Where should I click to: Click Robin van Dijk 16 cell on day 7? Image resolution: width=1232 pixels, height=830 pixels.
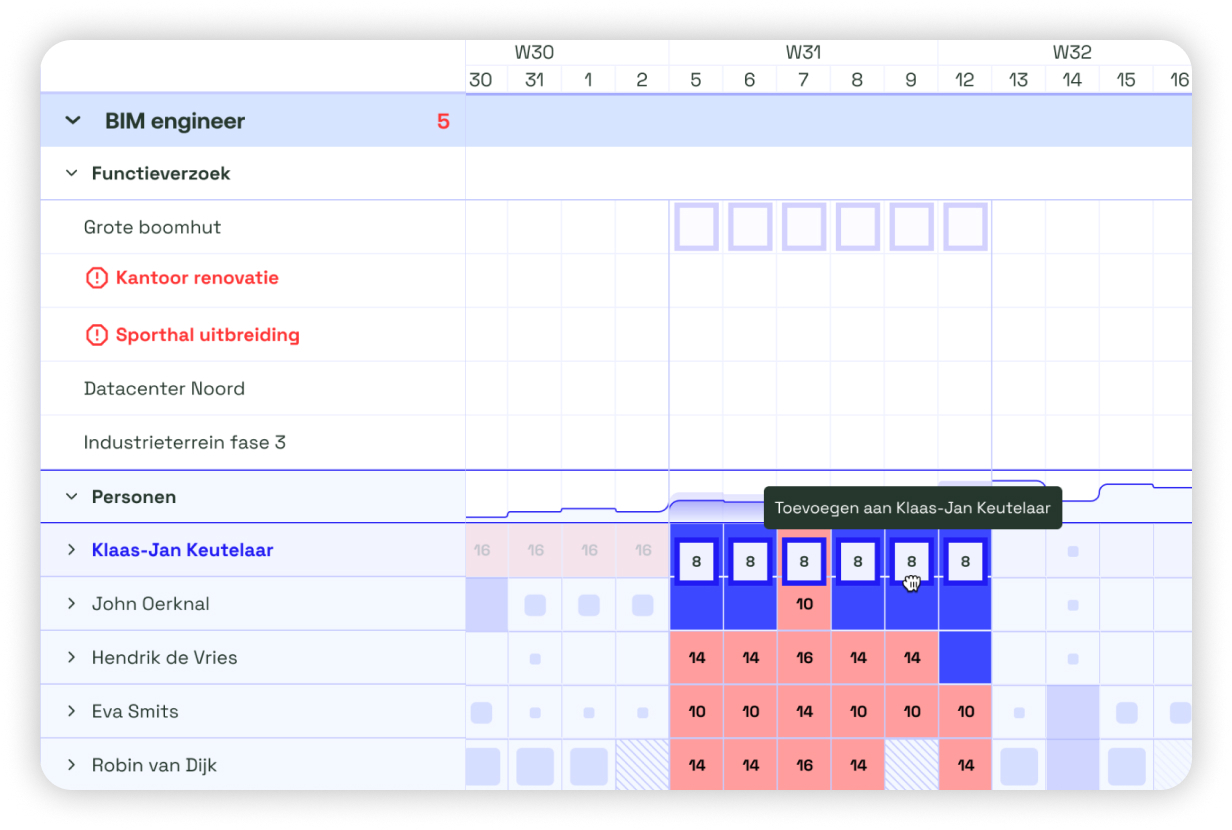coord(804,765)
